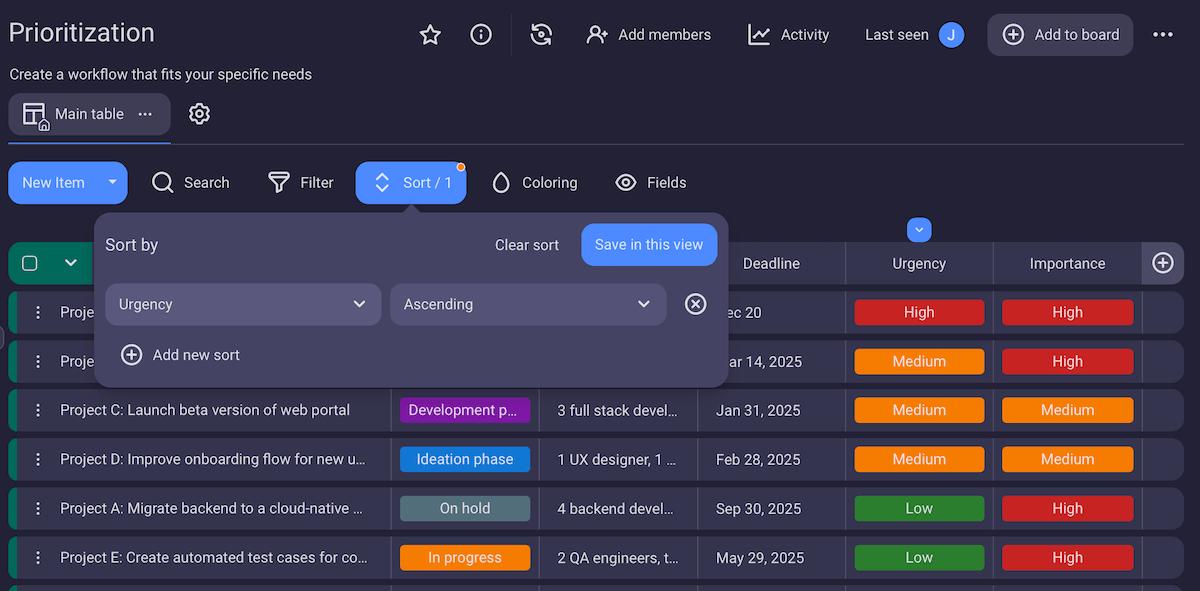Viewport: 1200px width, 591px height.
Task: Open the board info icon
Action: click(x=481, y=35)
